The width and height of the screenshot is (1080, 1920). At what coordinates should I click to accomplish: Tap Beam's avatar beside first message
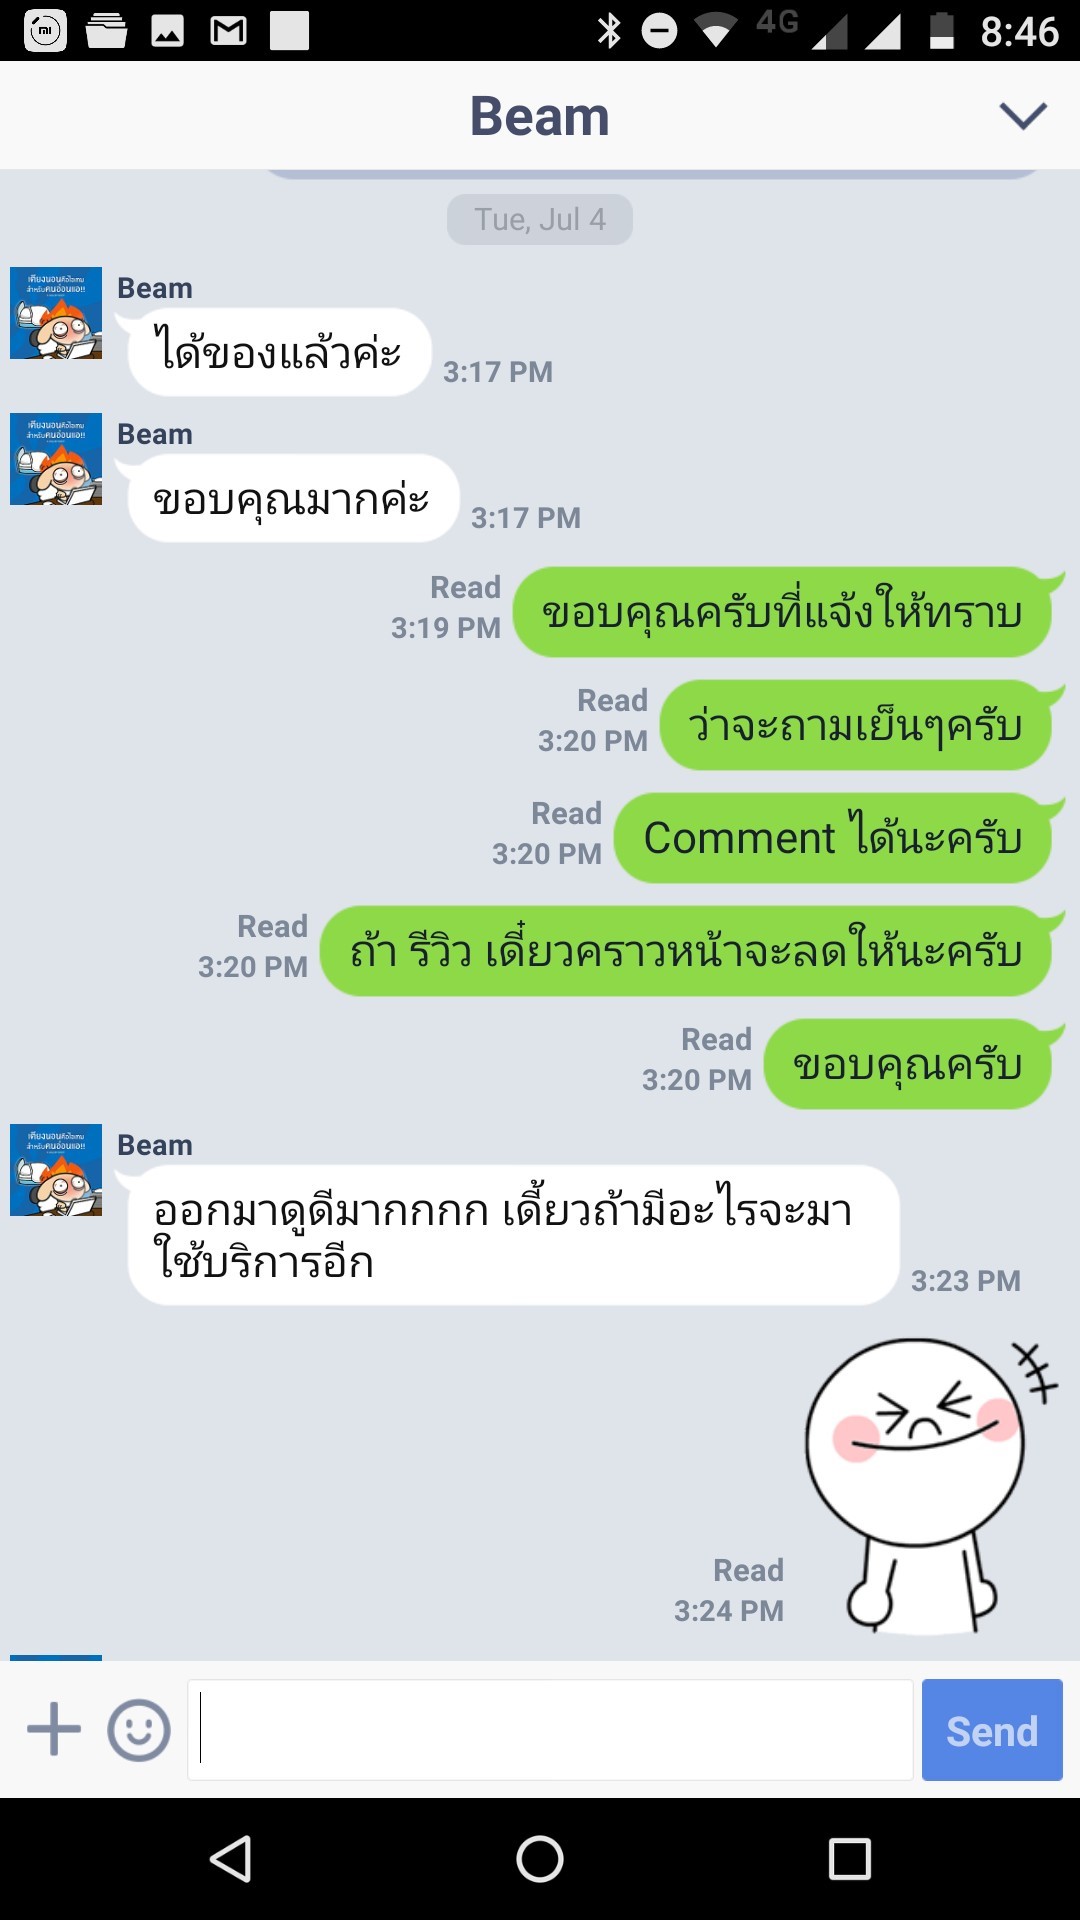[56, 313]
